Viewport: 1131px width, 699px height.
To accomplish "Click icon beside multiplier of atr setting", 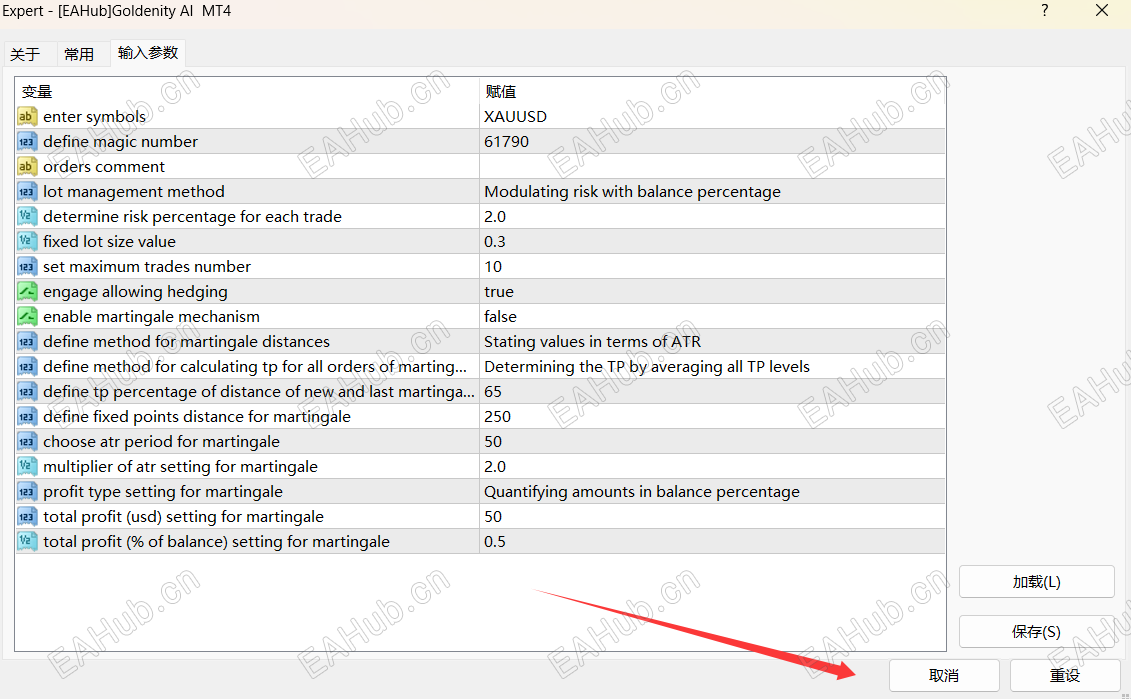I will point(27,467).
